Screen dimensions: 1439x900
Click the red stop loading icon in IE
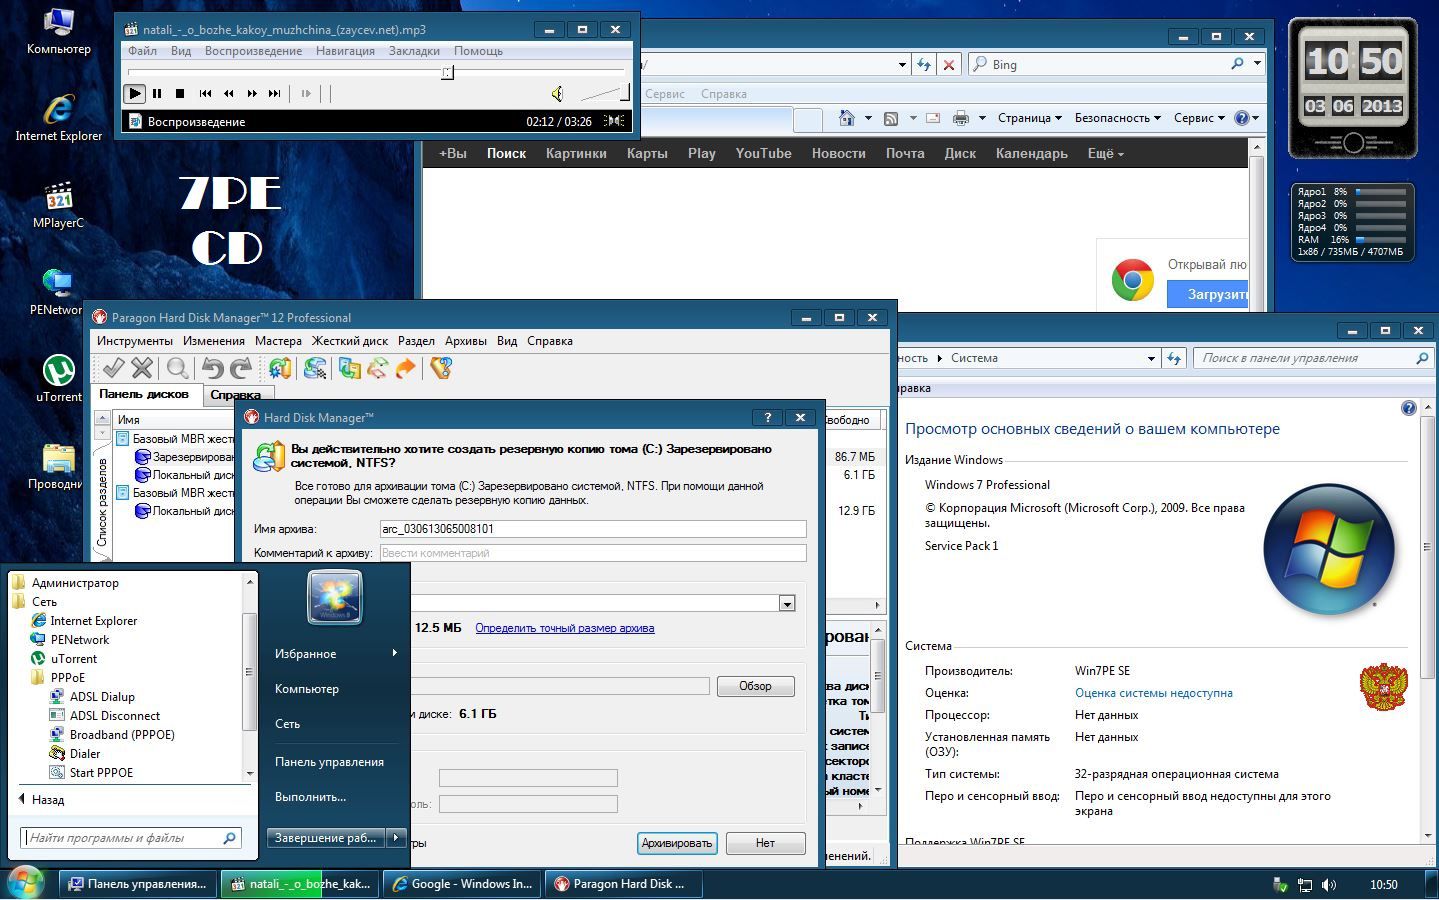point(949,64)
